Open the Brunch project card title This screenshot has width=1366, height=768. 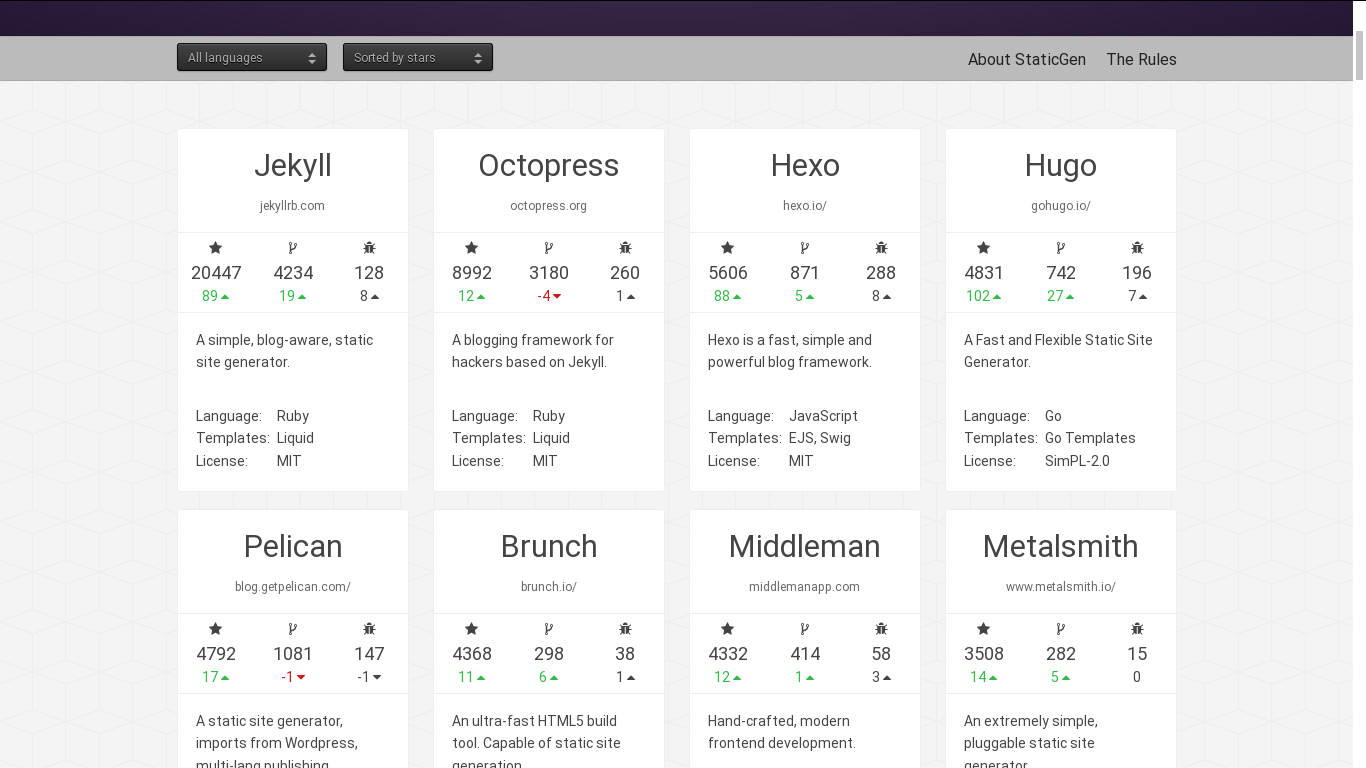point(549,546)
